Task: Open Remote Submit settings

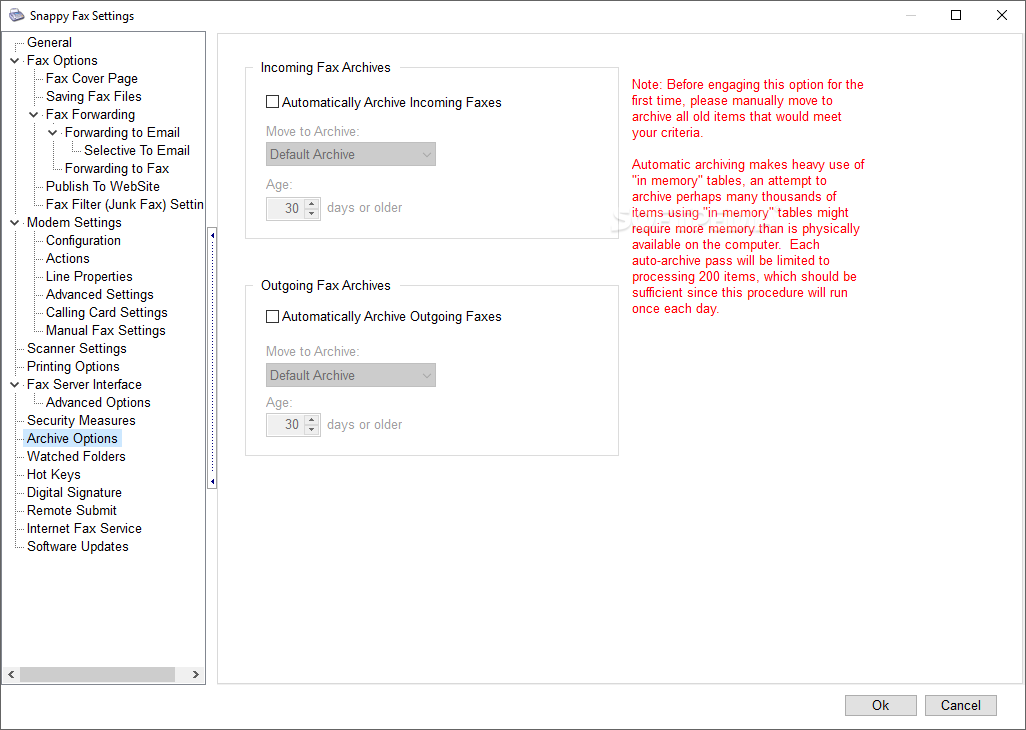Action: [72, 510]
